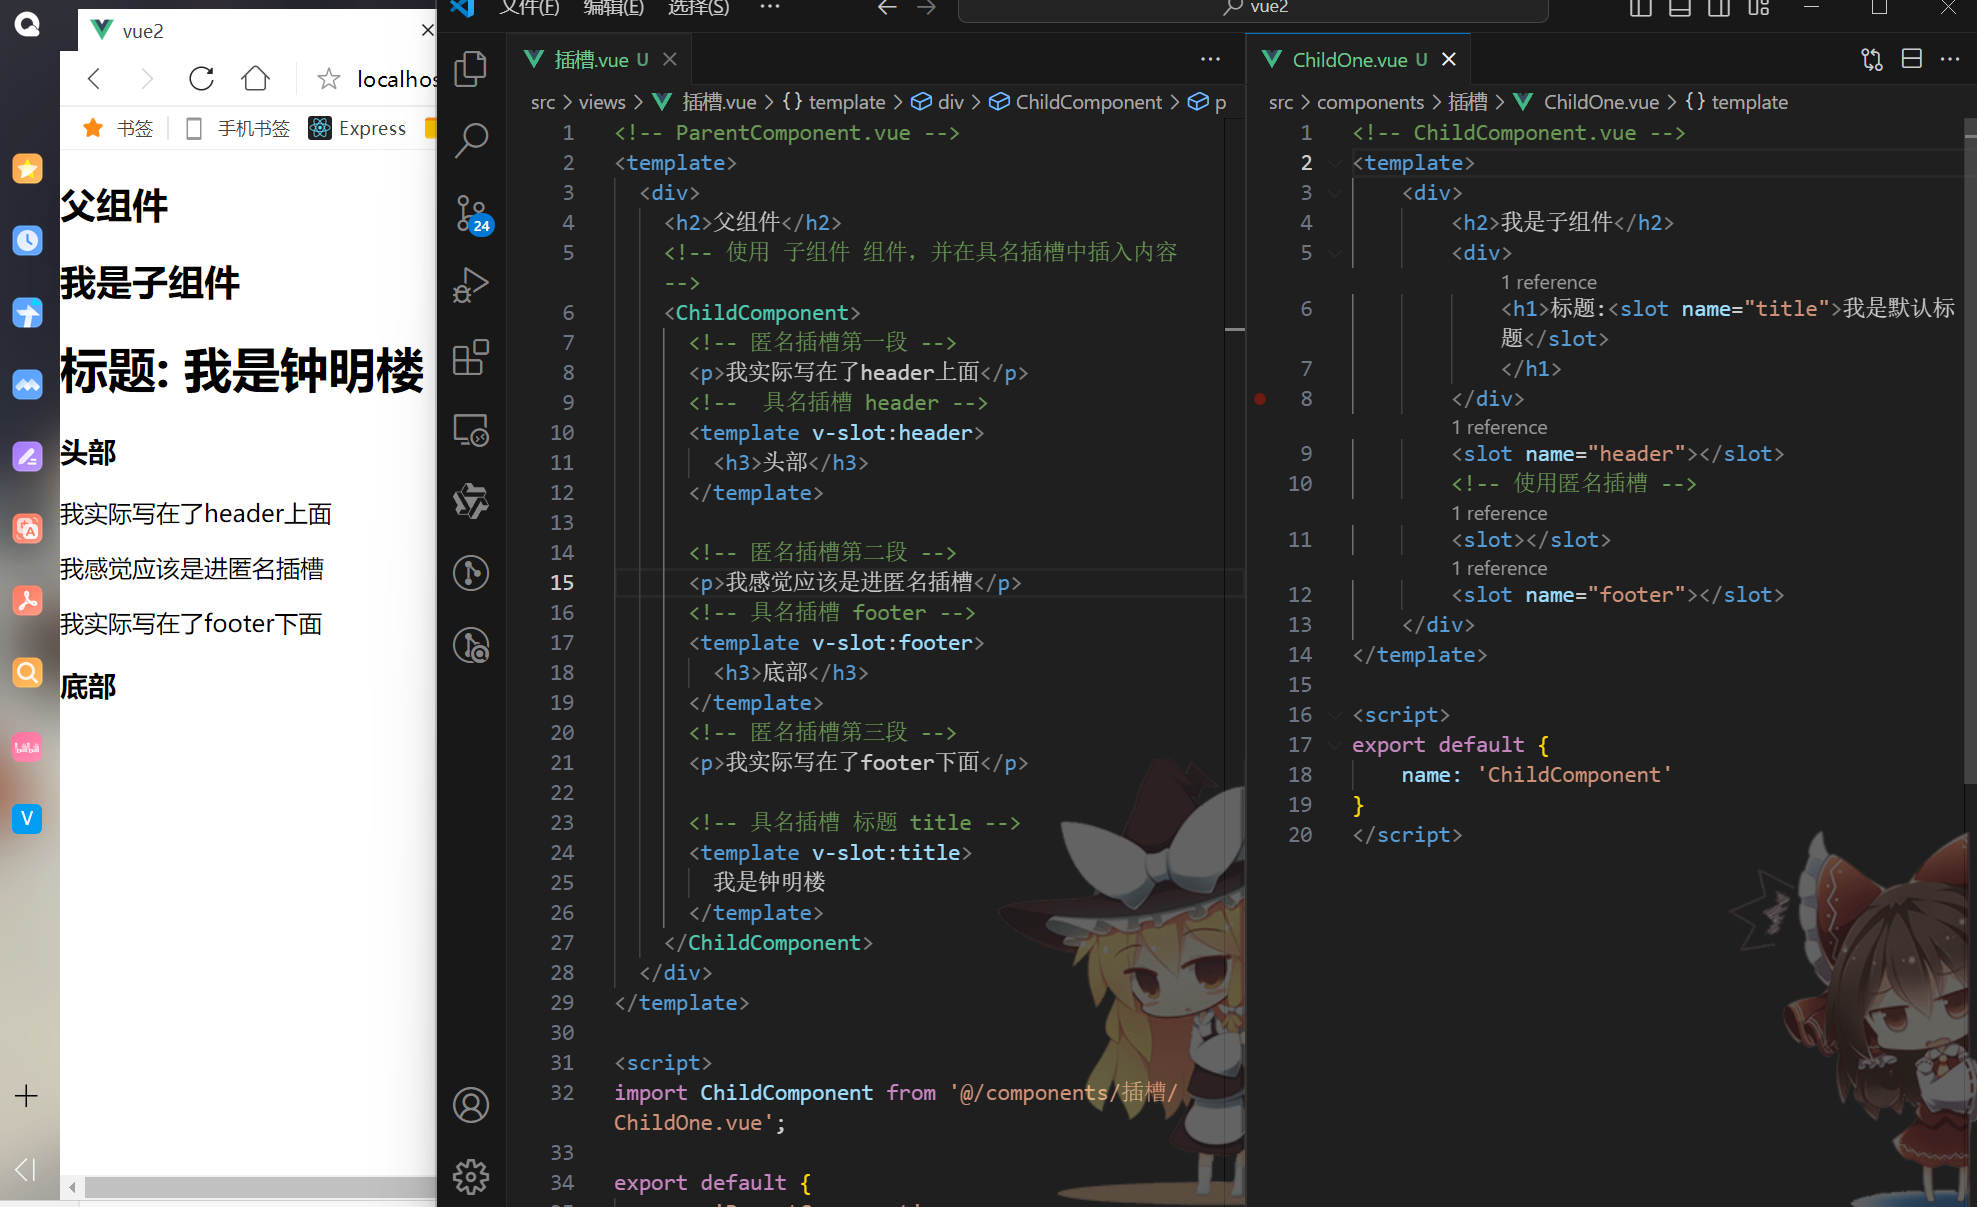Click 1 reference CodeLens above title slot
Viewport: 1977px width, 1207px height.
1549,282
